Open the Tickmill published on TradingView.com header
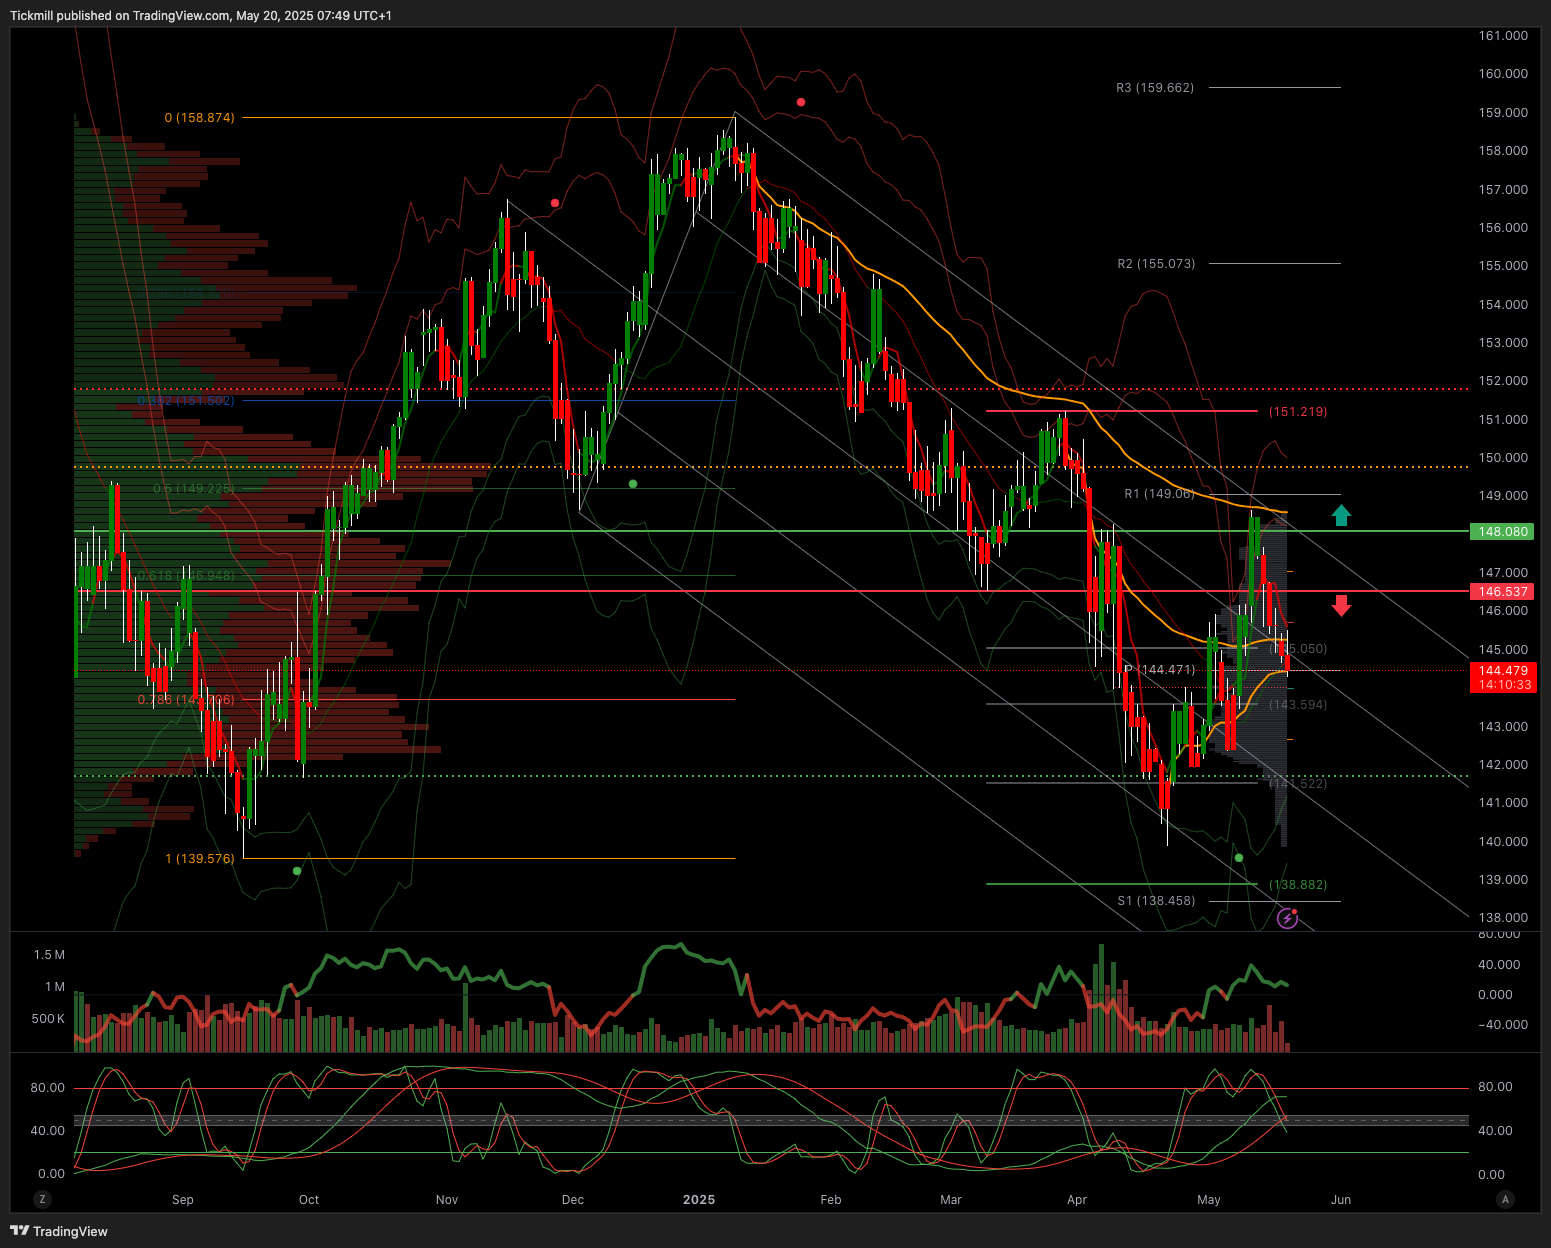The image size is (1551, 1248). pos(201,16)
